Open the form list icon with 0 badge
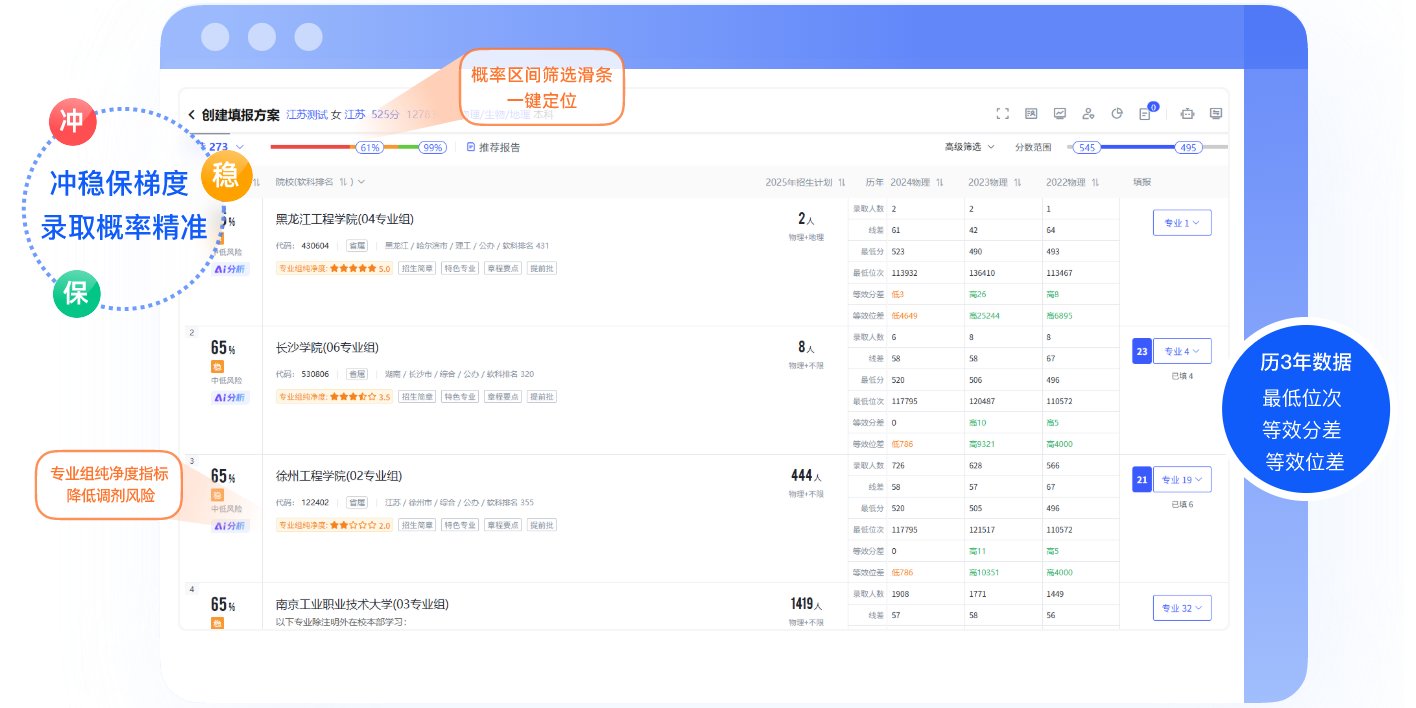 [x=1146, y=114]
